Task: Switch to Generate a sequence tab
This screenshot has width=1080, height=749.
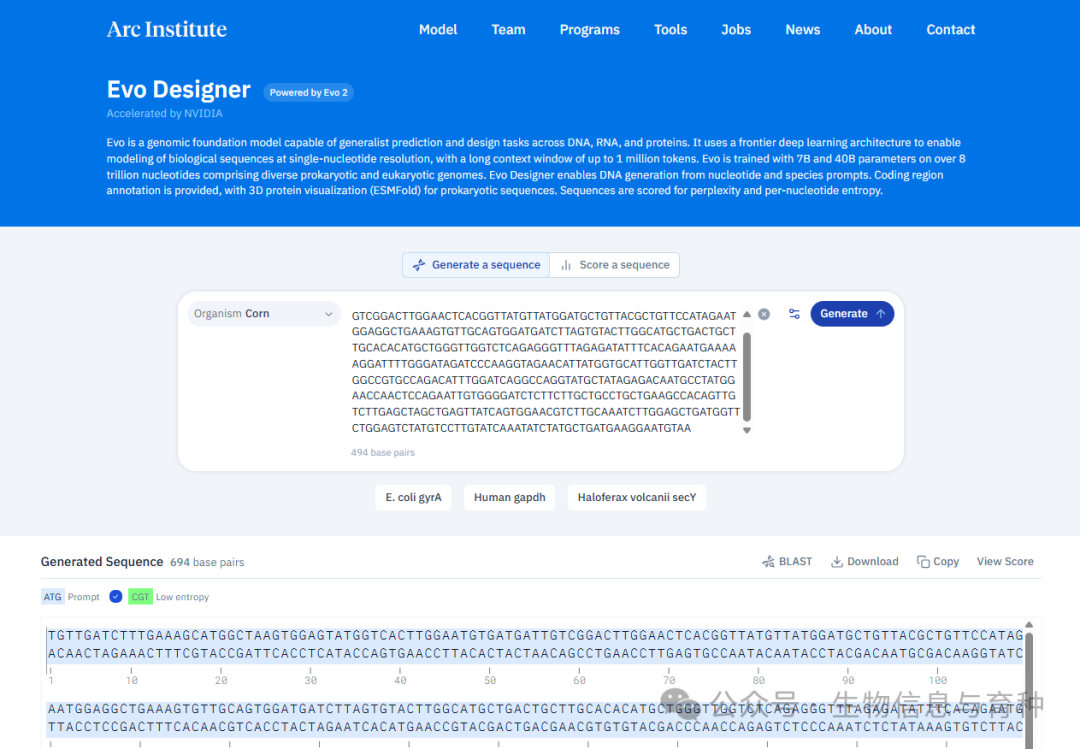Action: click(476, 265)
